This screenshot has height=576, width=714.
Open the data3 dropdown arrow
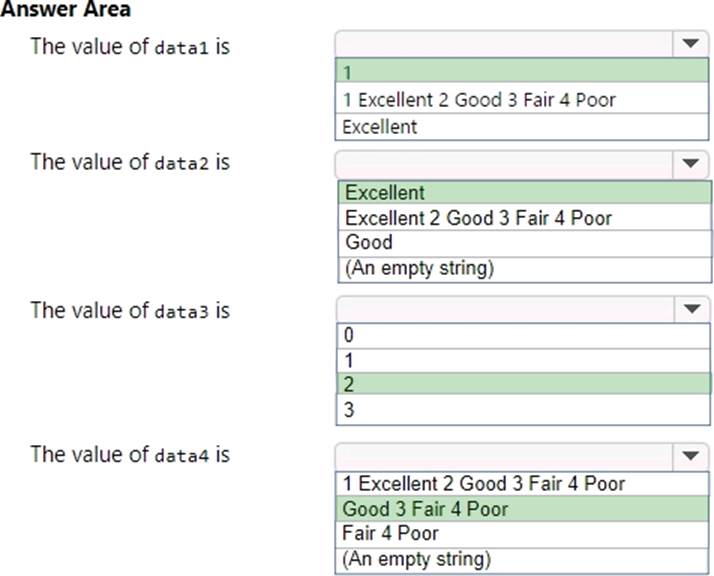point(690,309)
